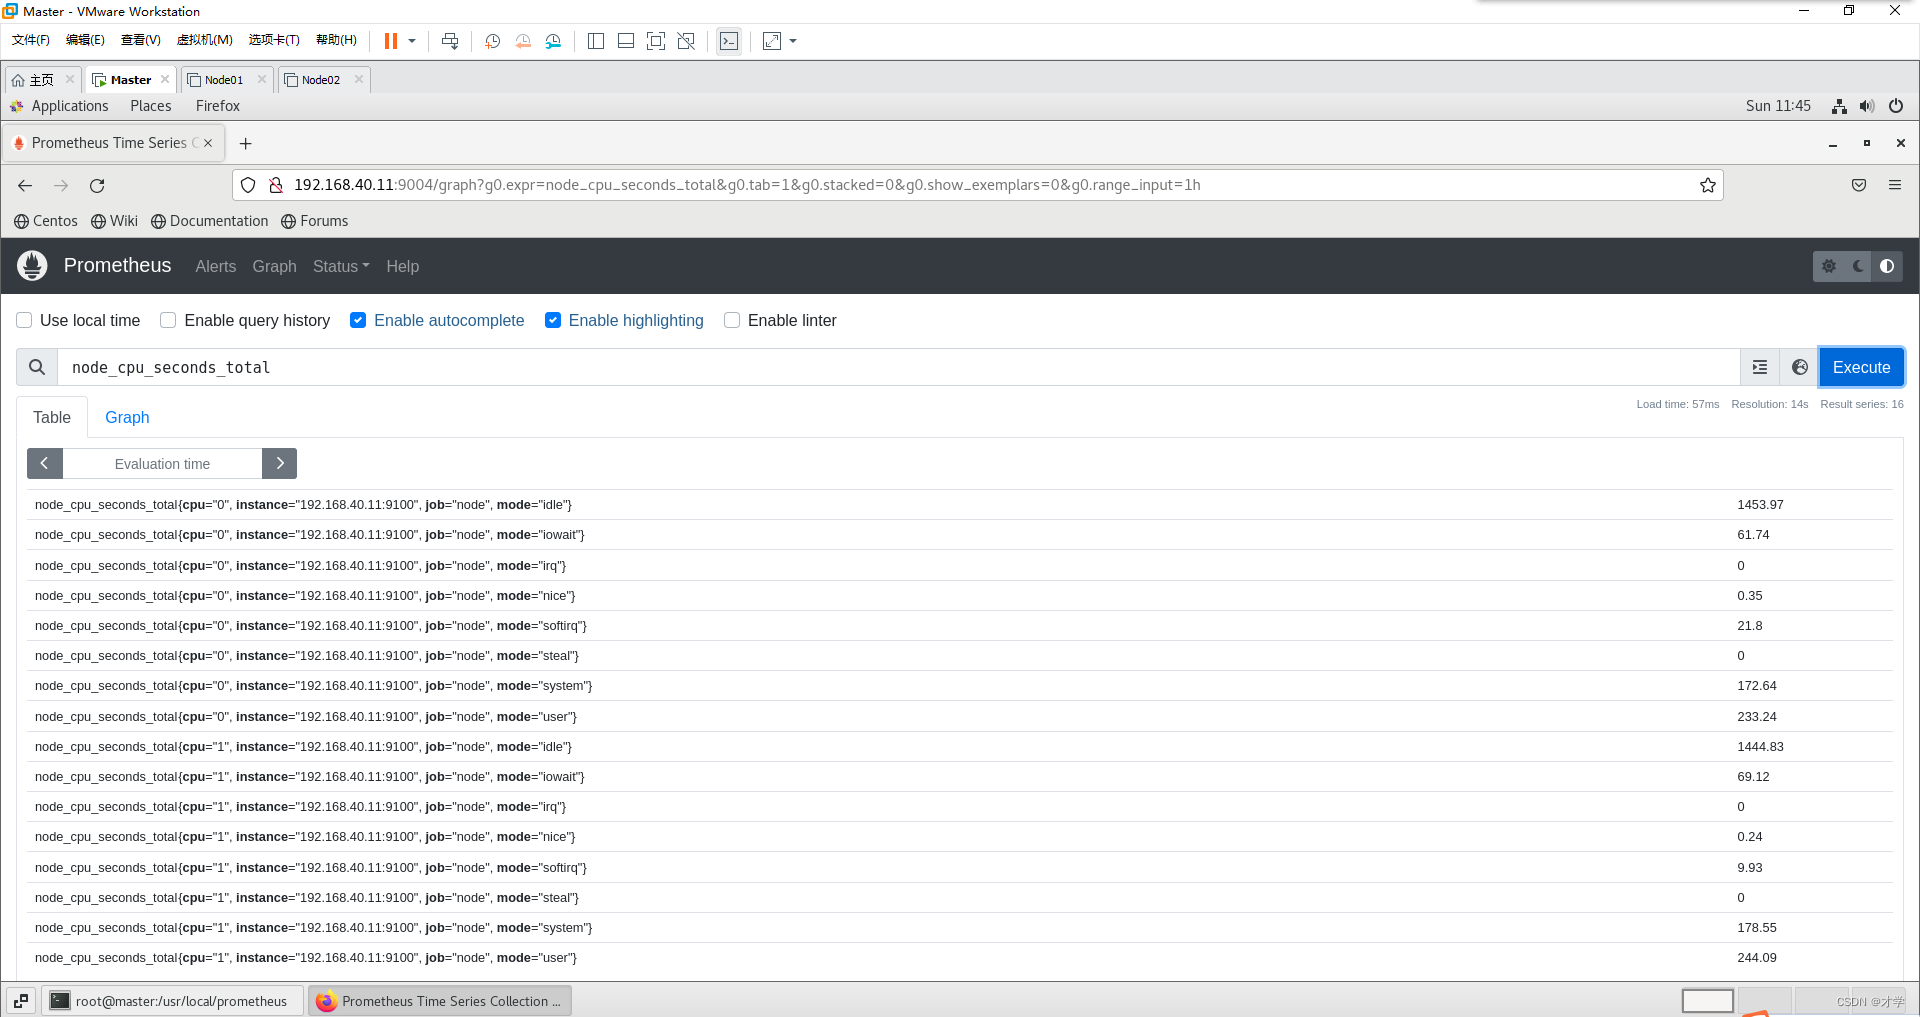Enable the Use local time checkbox
The height and width of the screenshot is (1017, 1920).
24,320
